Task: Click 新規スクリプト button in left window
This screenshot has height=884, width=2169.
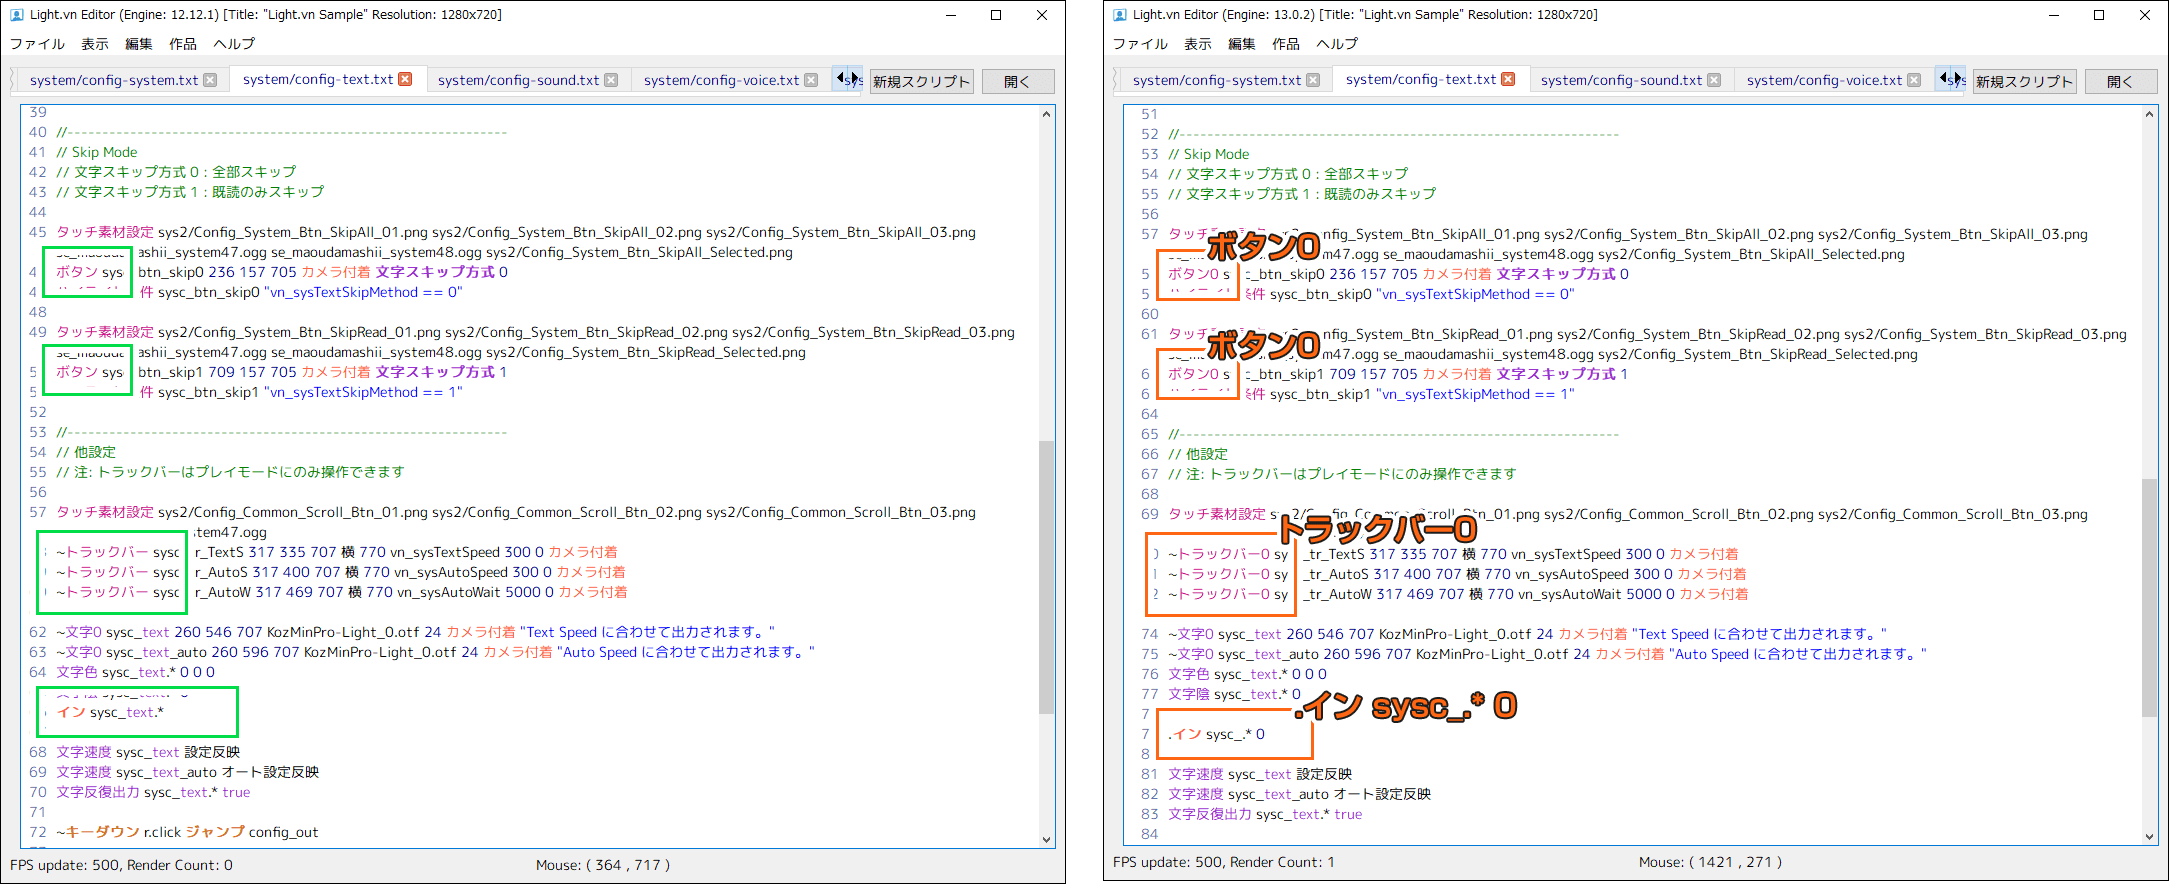Action: [x=922, y=81]
